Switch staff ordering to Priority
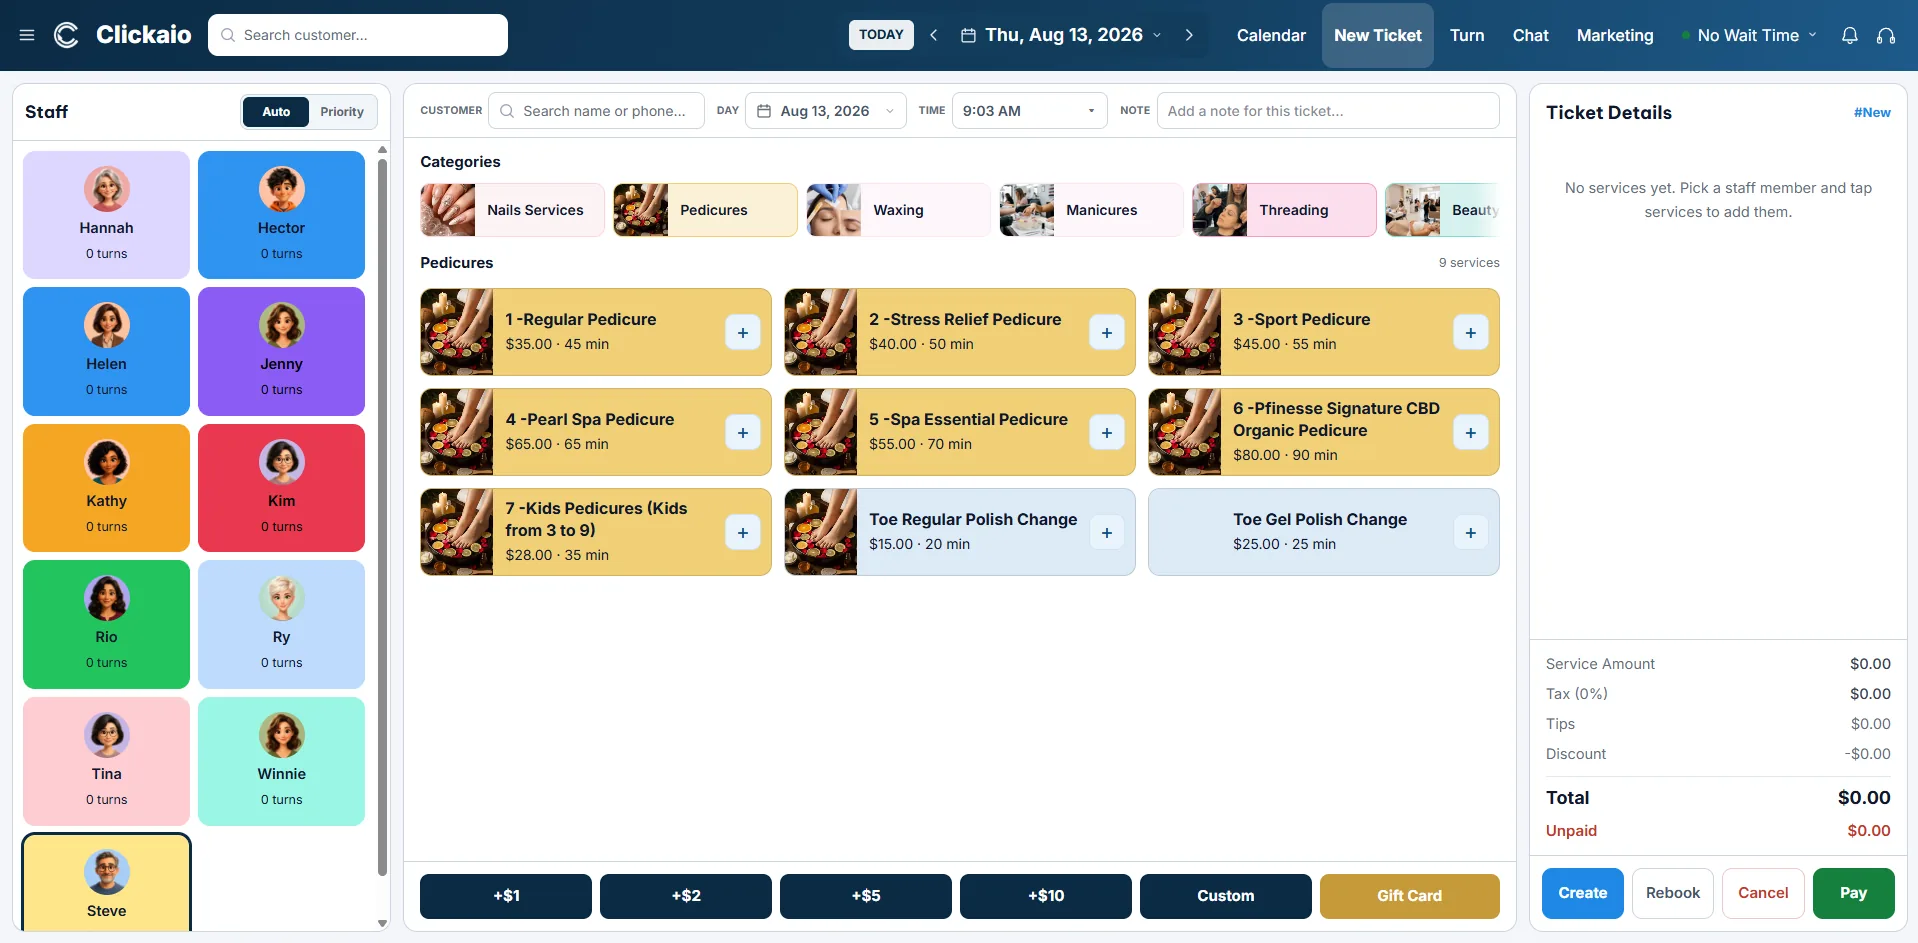1918x943 pixels. [x=342, y=112]
